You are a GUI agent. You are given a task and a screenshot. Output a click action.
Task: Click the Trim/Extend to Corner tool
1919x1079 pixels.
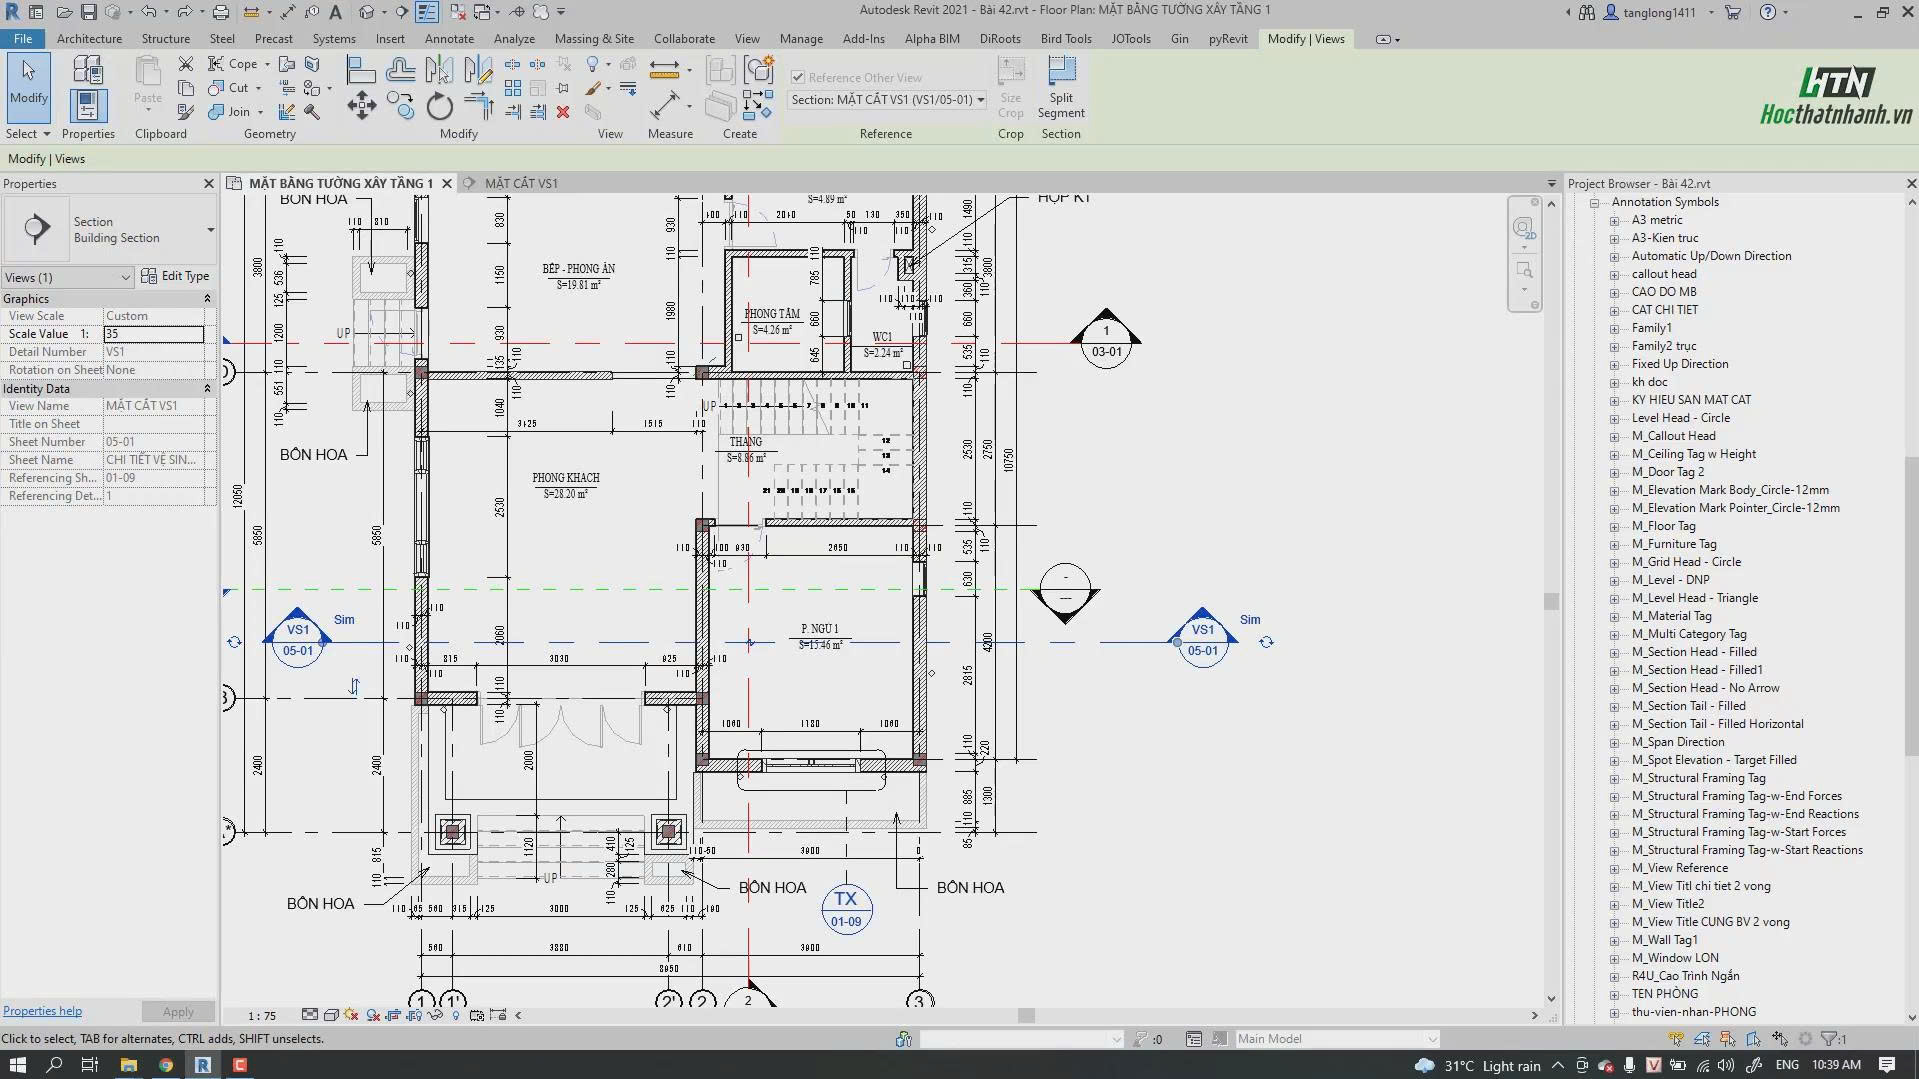[479, 106]
